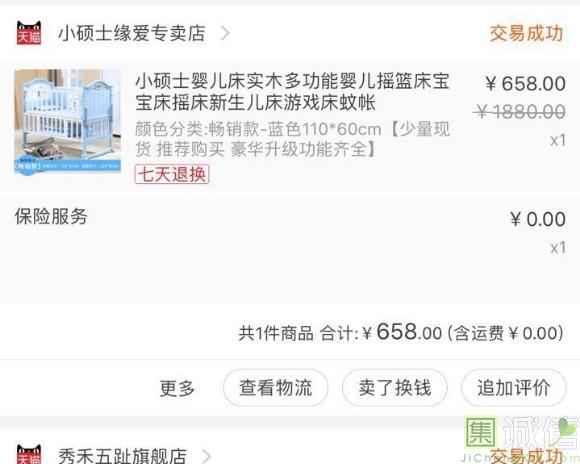Viewport: 580px width, 464px height.
Task: Click the 查看物流 logistics button
Action: 276,388
